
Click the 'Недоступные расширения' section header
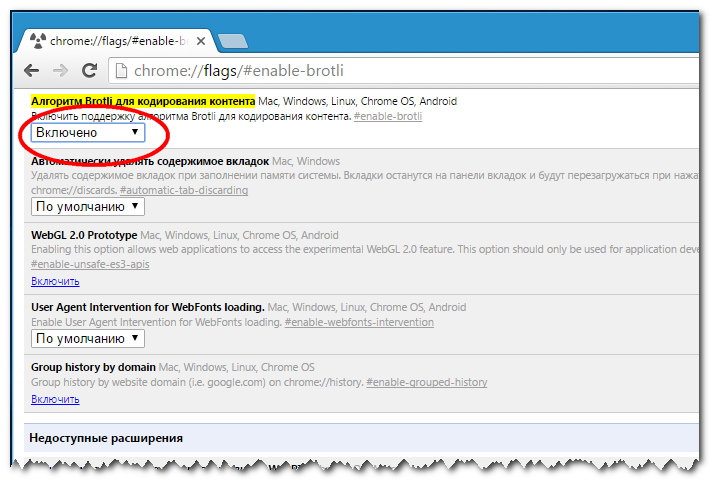click(106, 438)
